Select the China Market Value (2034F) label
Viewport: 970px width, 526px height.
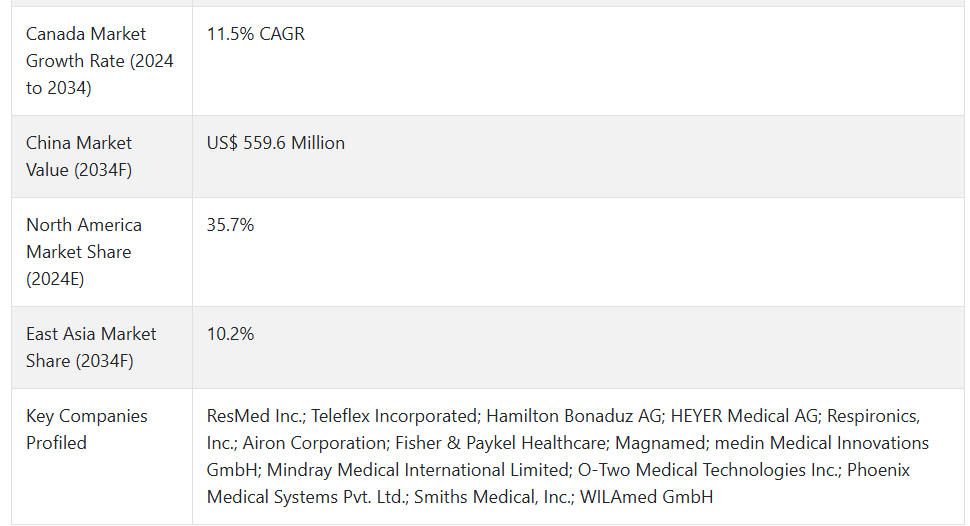(x=79, y=156)
